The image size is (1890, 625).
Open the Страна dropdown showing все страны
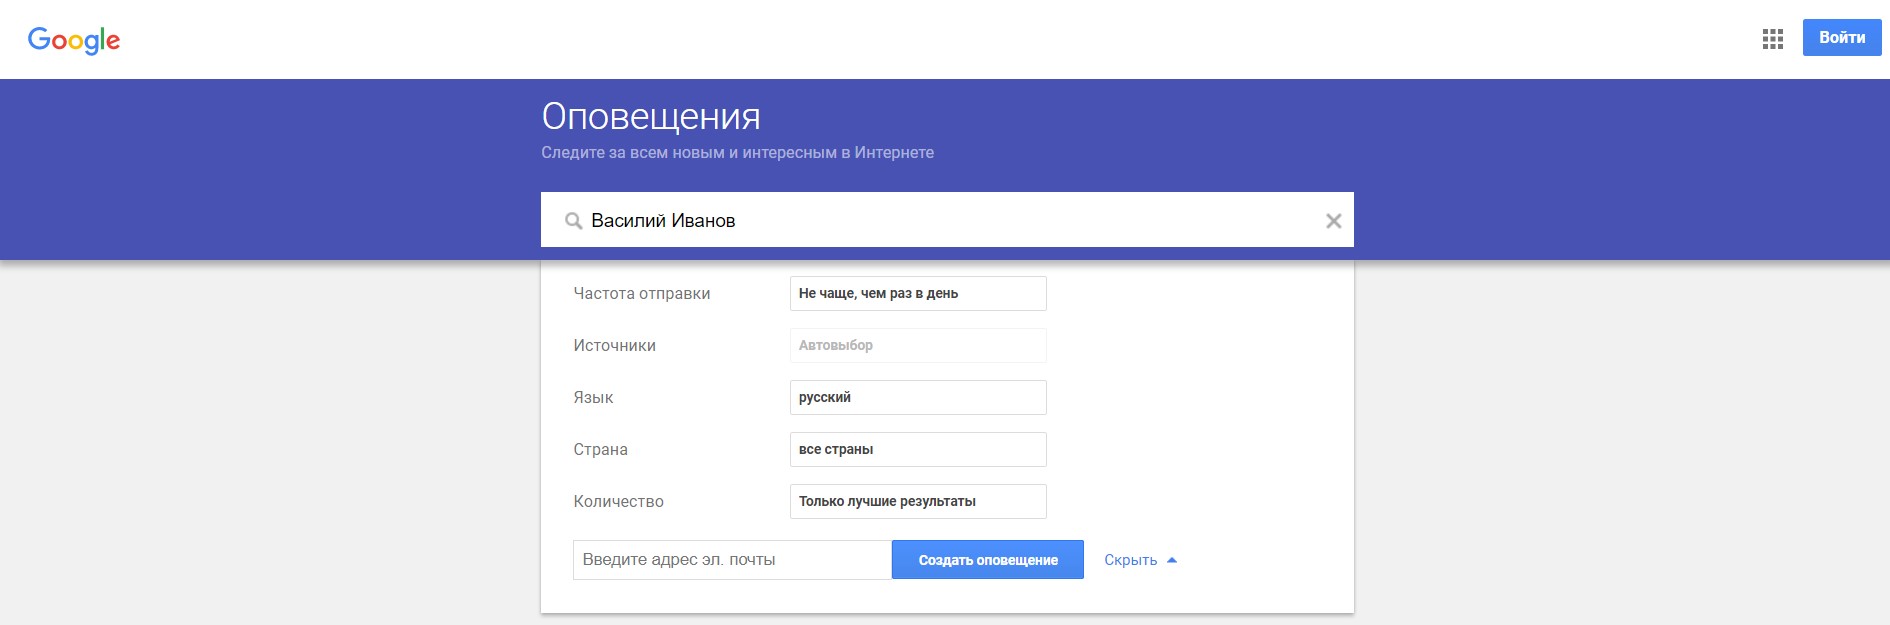[x=918, y=449]
